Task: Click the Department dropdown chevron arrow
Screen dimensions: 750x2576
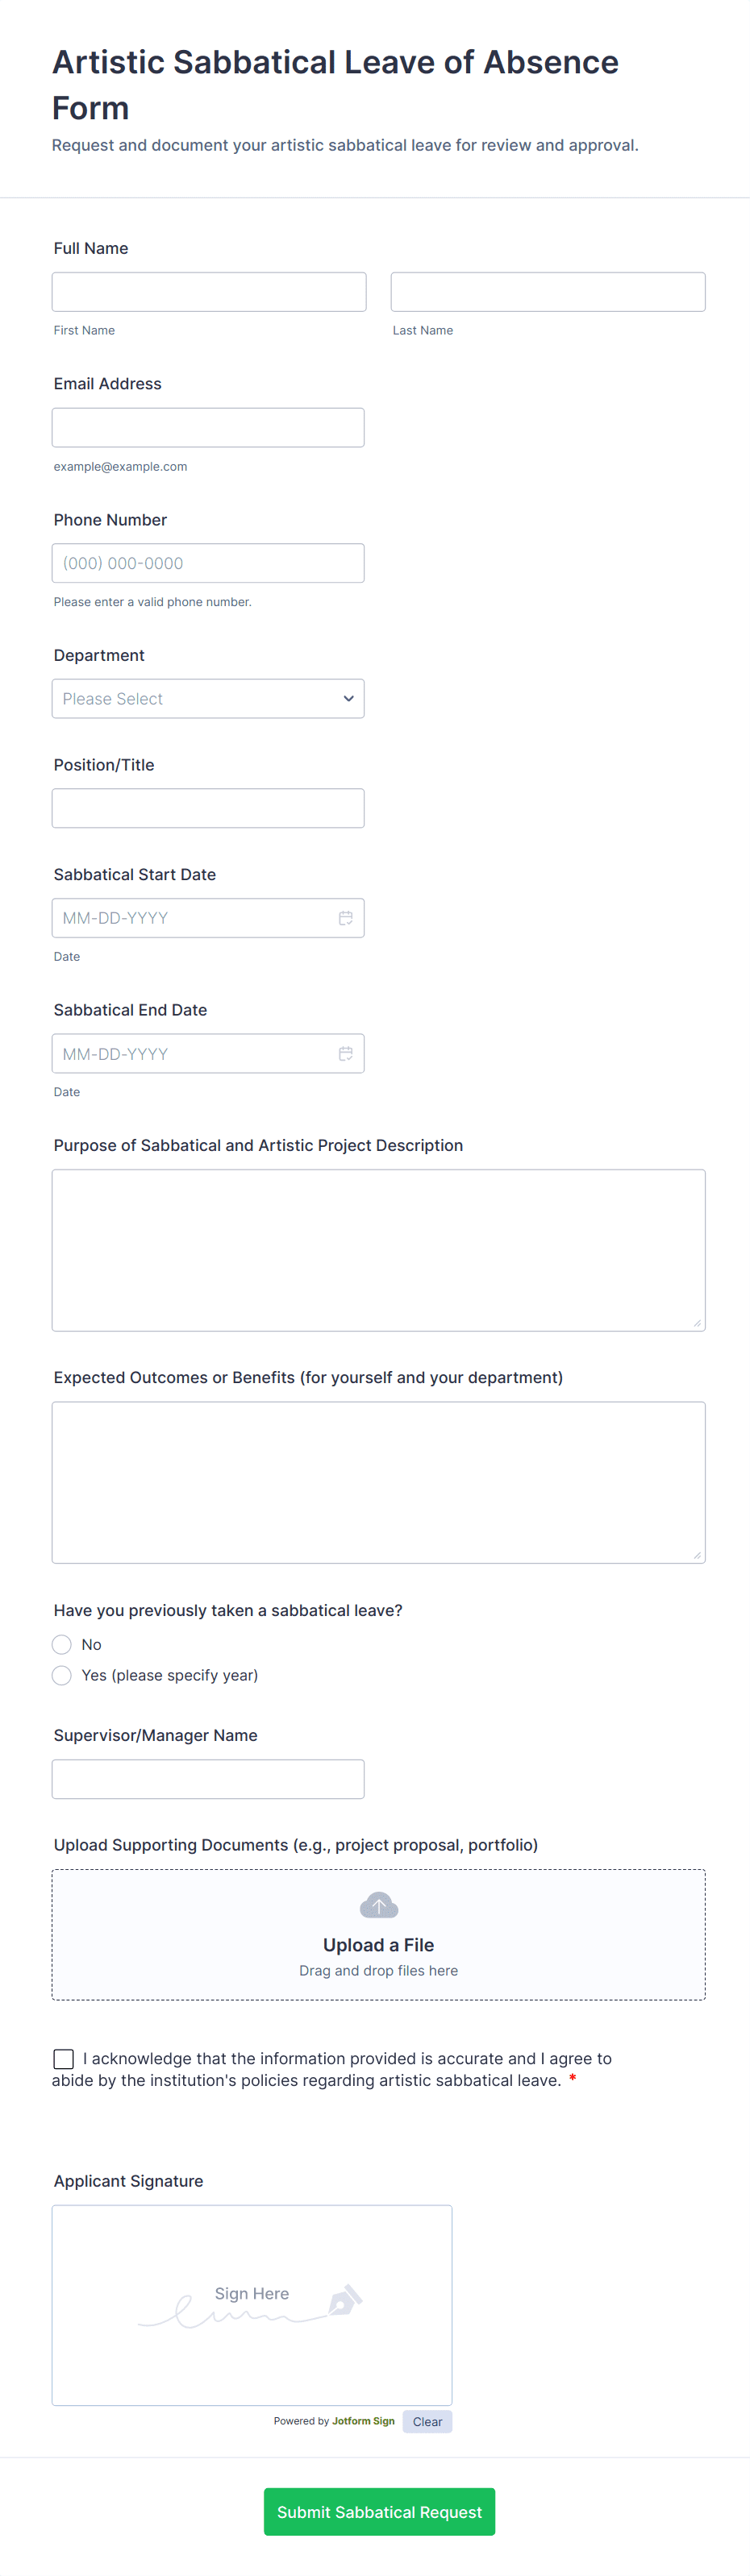Action: 348,699
